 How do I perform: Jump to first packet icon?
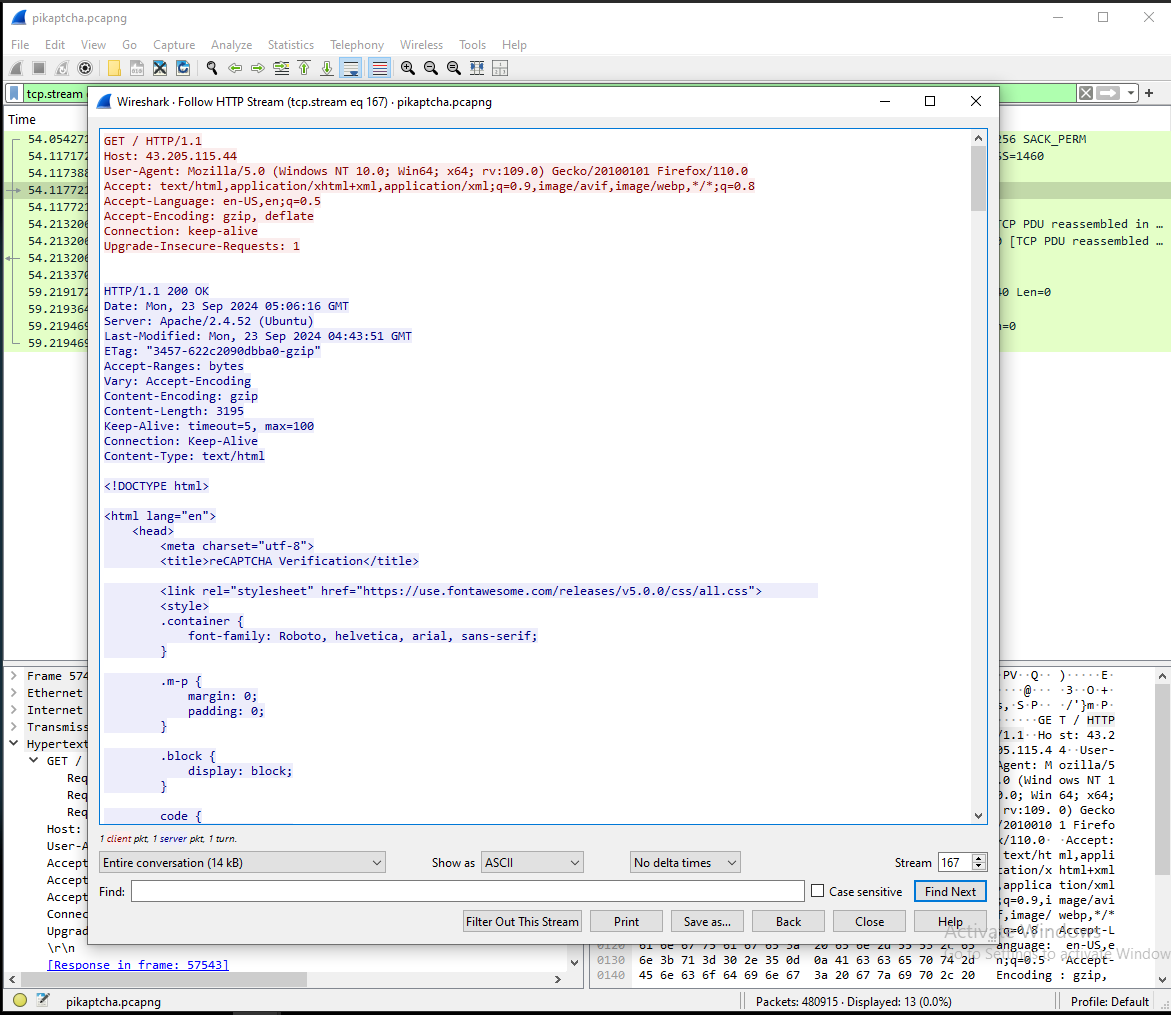coord(304,68)
